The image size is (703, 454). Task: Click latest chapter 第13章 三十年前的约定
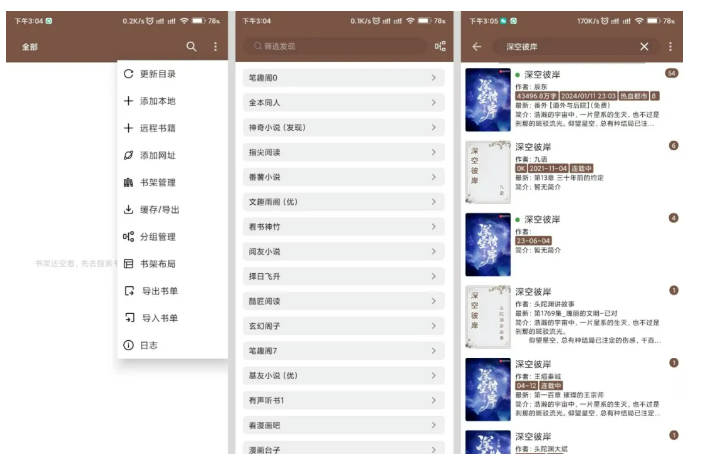[568, 178]
